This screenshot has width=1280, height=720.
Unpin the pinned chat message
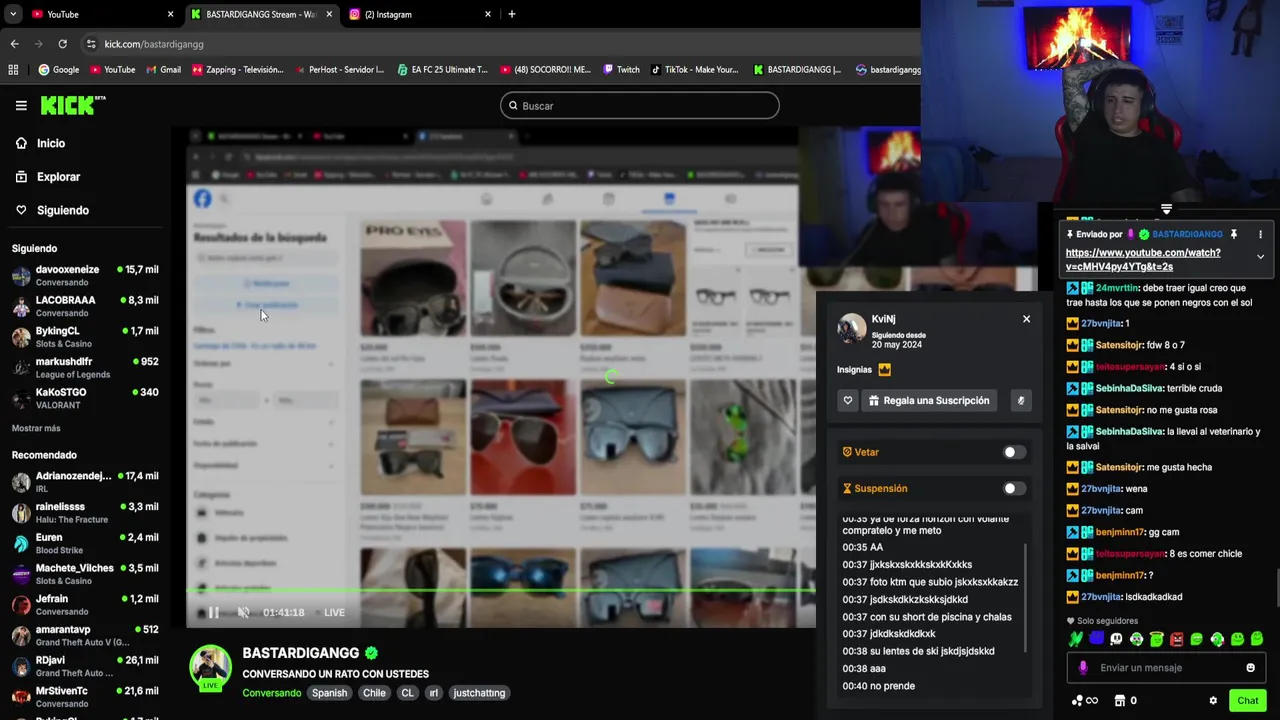point(1234,234)
